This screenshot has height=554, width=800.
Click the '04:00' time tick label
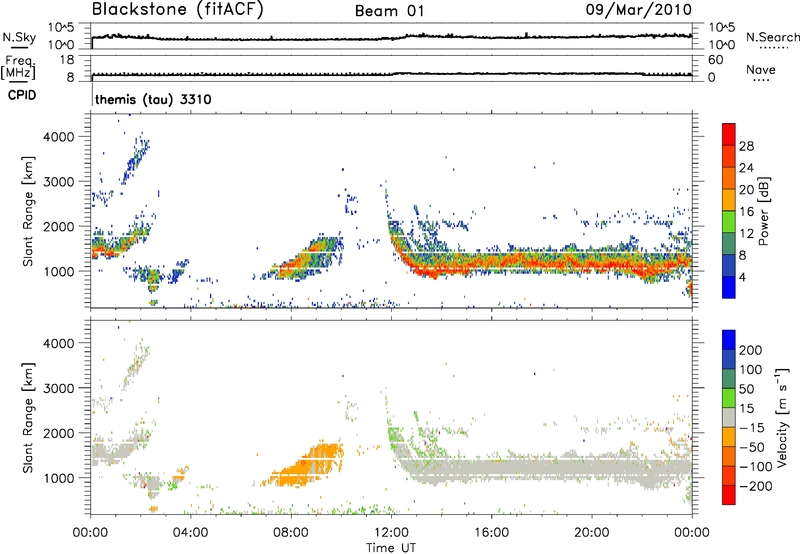pyautogui.click(x=191, y=533)
